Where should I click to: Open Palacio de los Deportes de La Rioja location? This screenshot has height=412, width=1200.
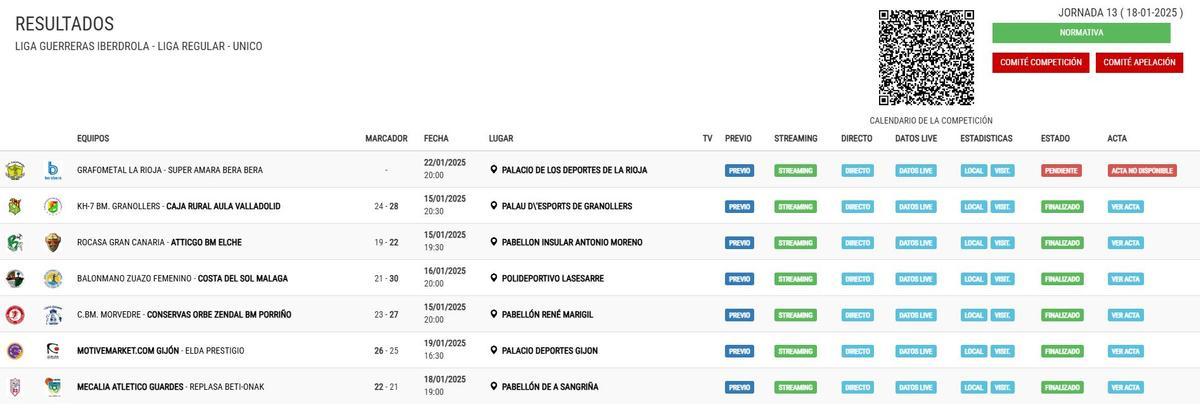(x=573, y=170)
